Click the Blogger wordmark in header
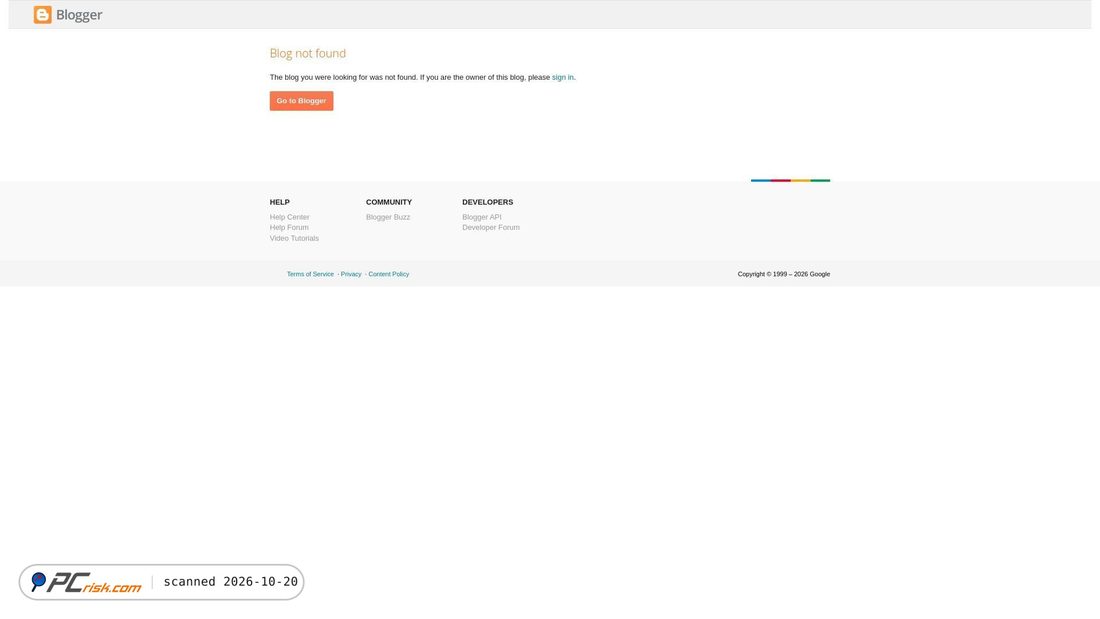The image size is (1100, 619). (x=79, y=15)
